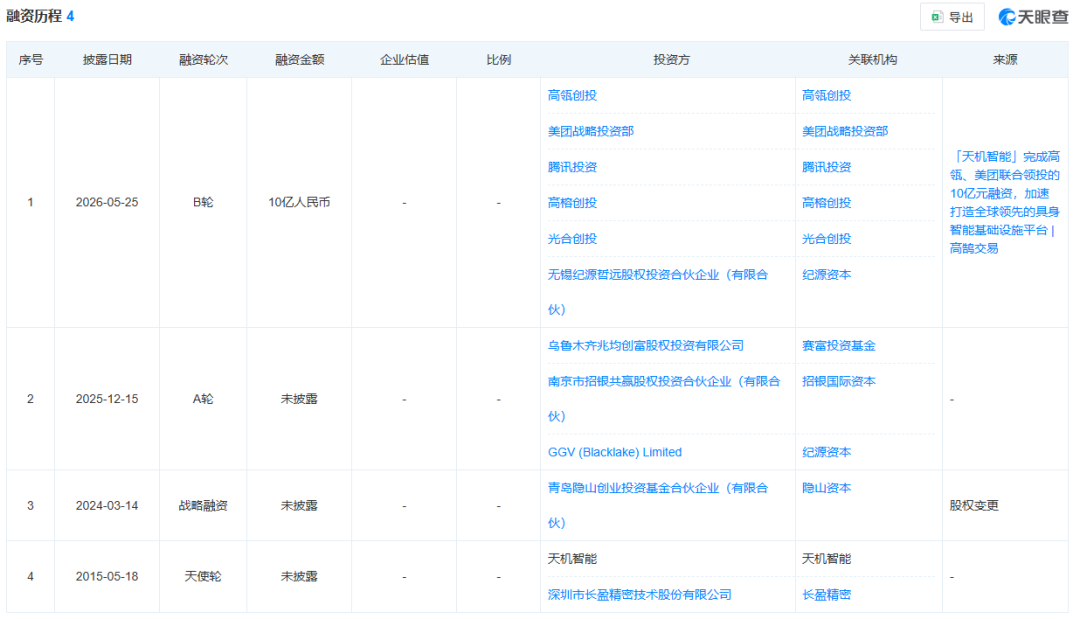This screenshot has height=619, width=1080.
Task: Open 无锡纪源哲远股权投资合伙企业 investor link
Action: [x=658, y=292]
